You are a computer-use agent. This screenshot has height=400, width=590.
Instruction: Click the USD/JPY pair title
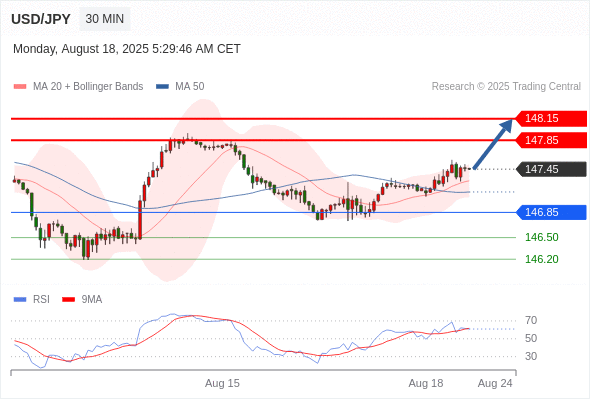pyautogui.click(x=41, y=19)
